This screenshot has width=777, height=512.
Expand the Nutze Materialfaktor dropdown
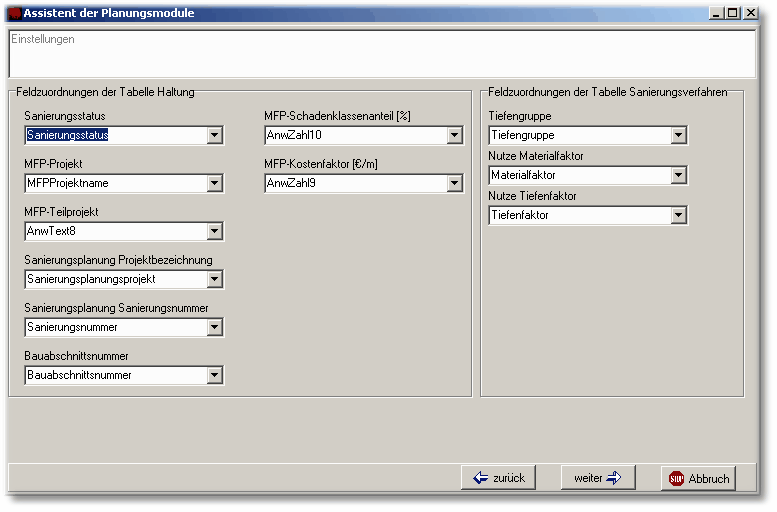pyautogui.click(x=678, y=175)
